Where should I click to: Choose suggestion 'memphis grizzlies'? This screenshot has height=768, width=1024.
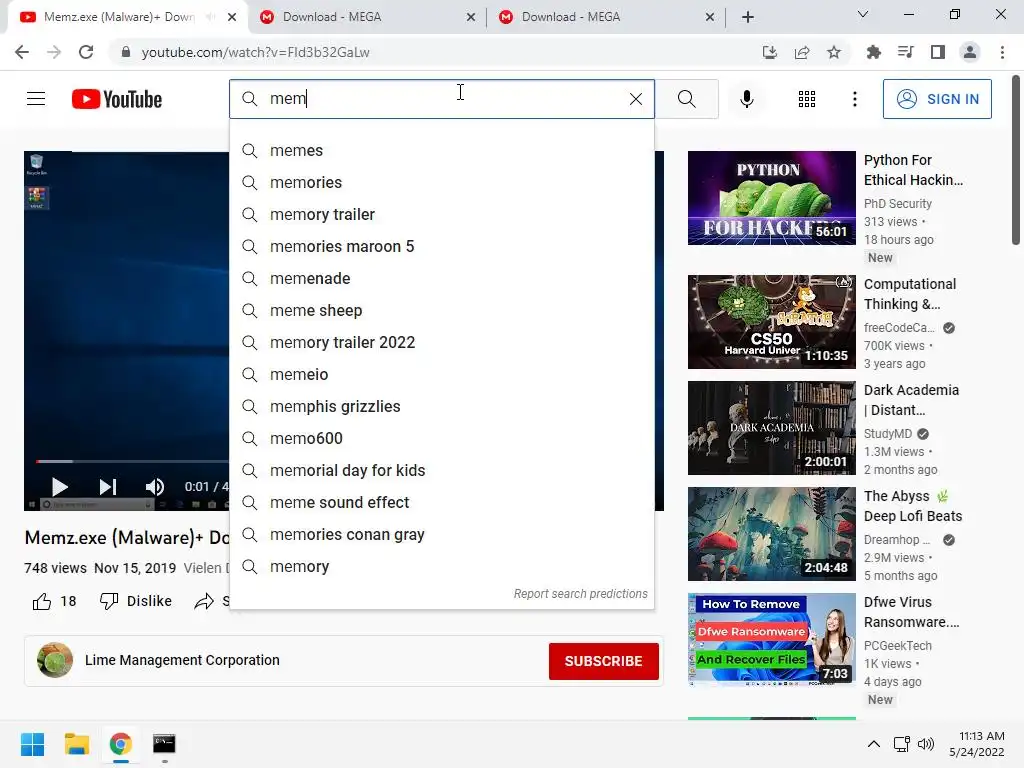point(441,406)
